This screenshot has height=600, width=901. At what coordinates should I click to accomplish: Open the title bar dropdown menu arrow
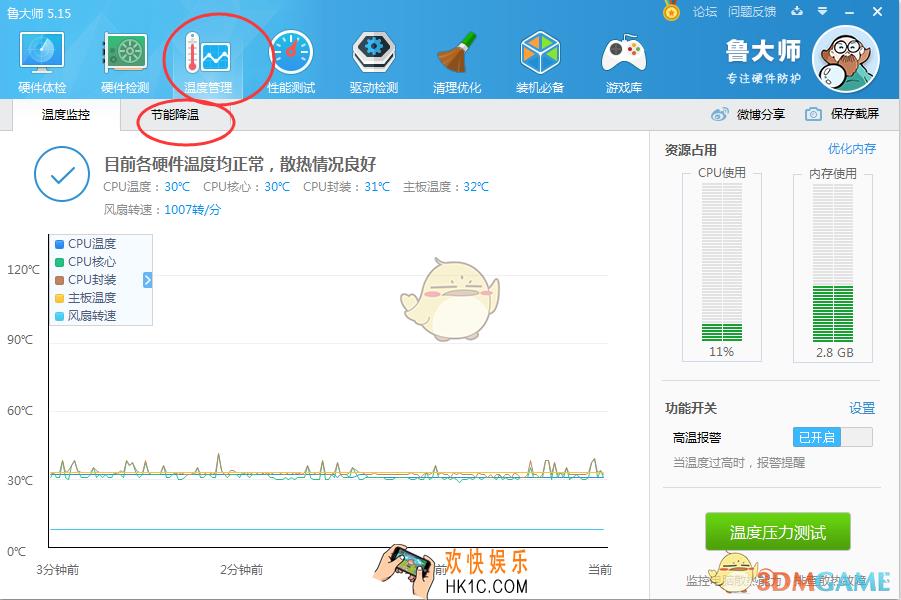coord(823,11)
